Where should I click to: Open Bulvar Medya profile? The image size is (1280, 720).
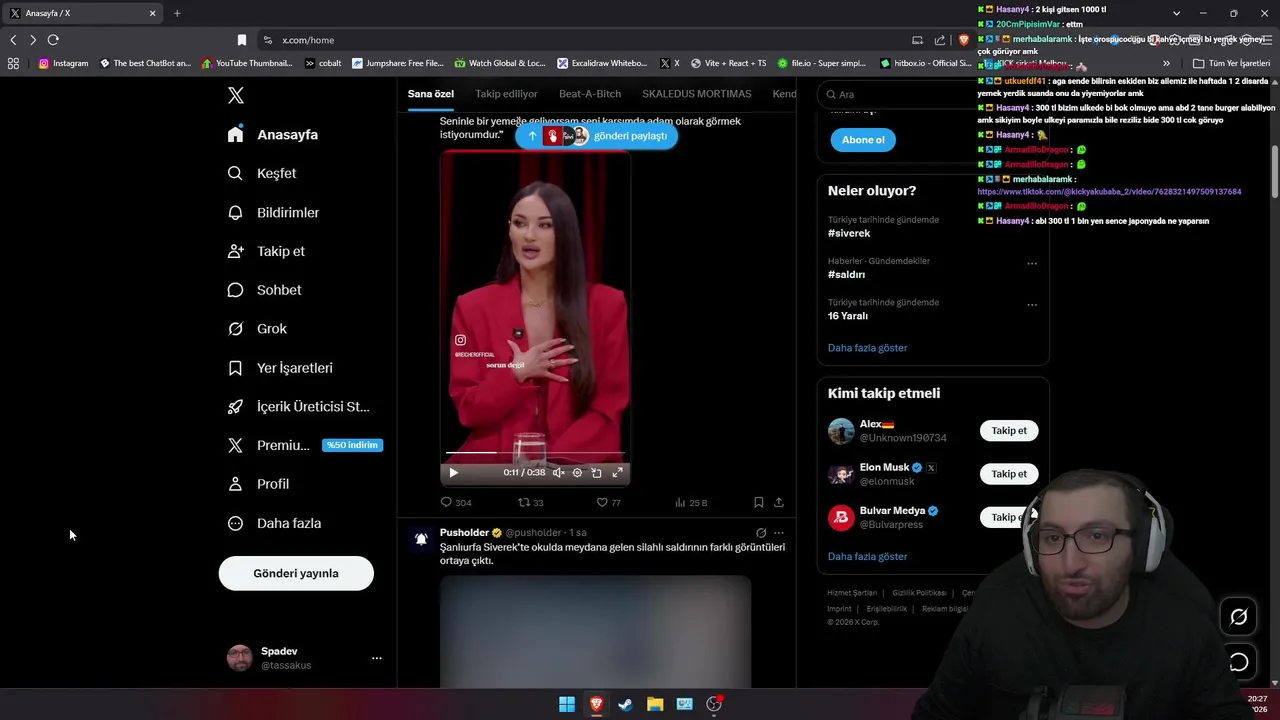[x=892, y=511]
